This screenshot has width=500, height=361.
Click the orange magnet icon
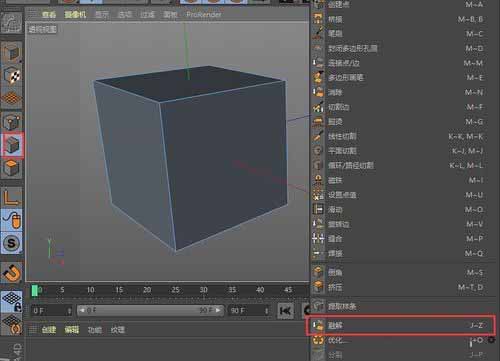point(12,273)
